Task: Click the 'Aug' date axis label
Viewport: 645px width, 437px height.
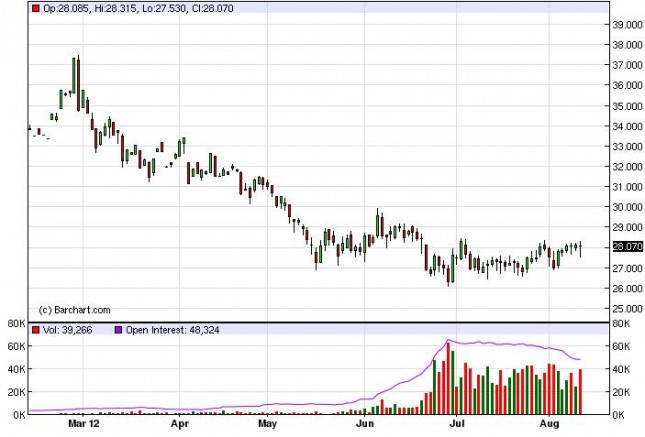Action: pyautogui.click(x=550, y=423)
